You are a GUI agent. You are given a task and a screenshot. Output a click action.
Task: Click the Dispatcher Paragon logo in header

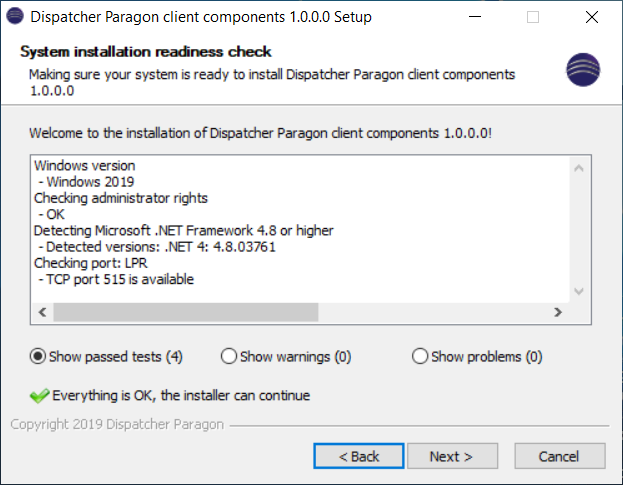(583, 69)
